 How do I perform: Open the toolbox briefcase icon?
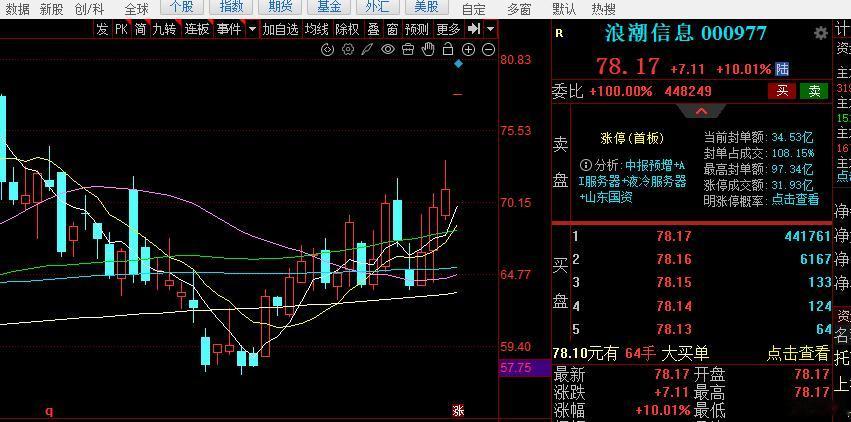408,50
